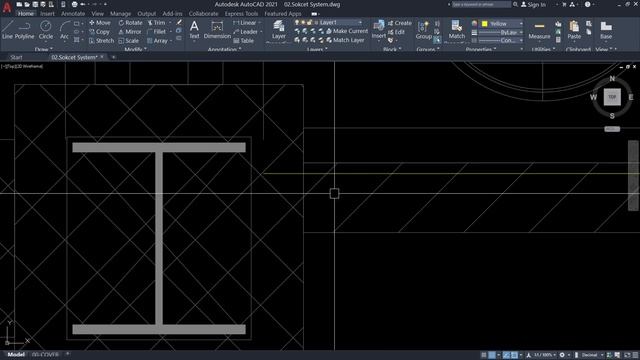Toggle snap mode in status bar

coord(492,355)
